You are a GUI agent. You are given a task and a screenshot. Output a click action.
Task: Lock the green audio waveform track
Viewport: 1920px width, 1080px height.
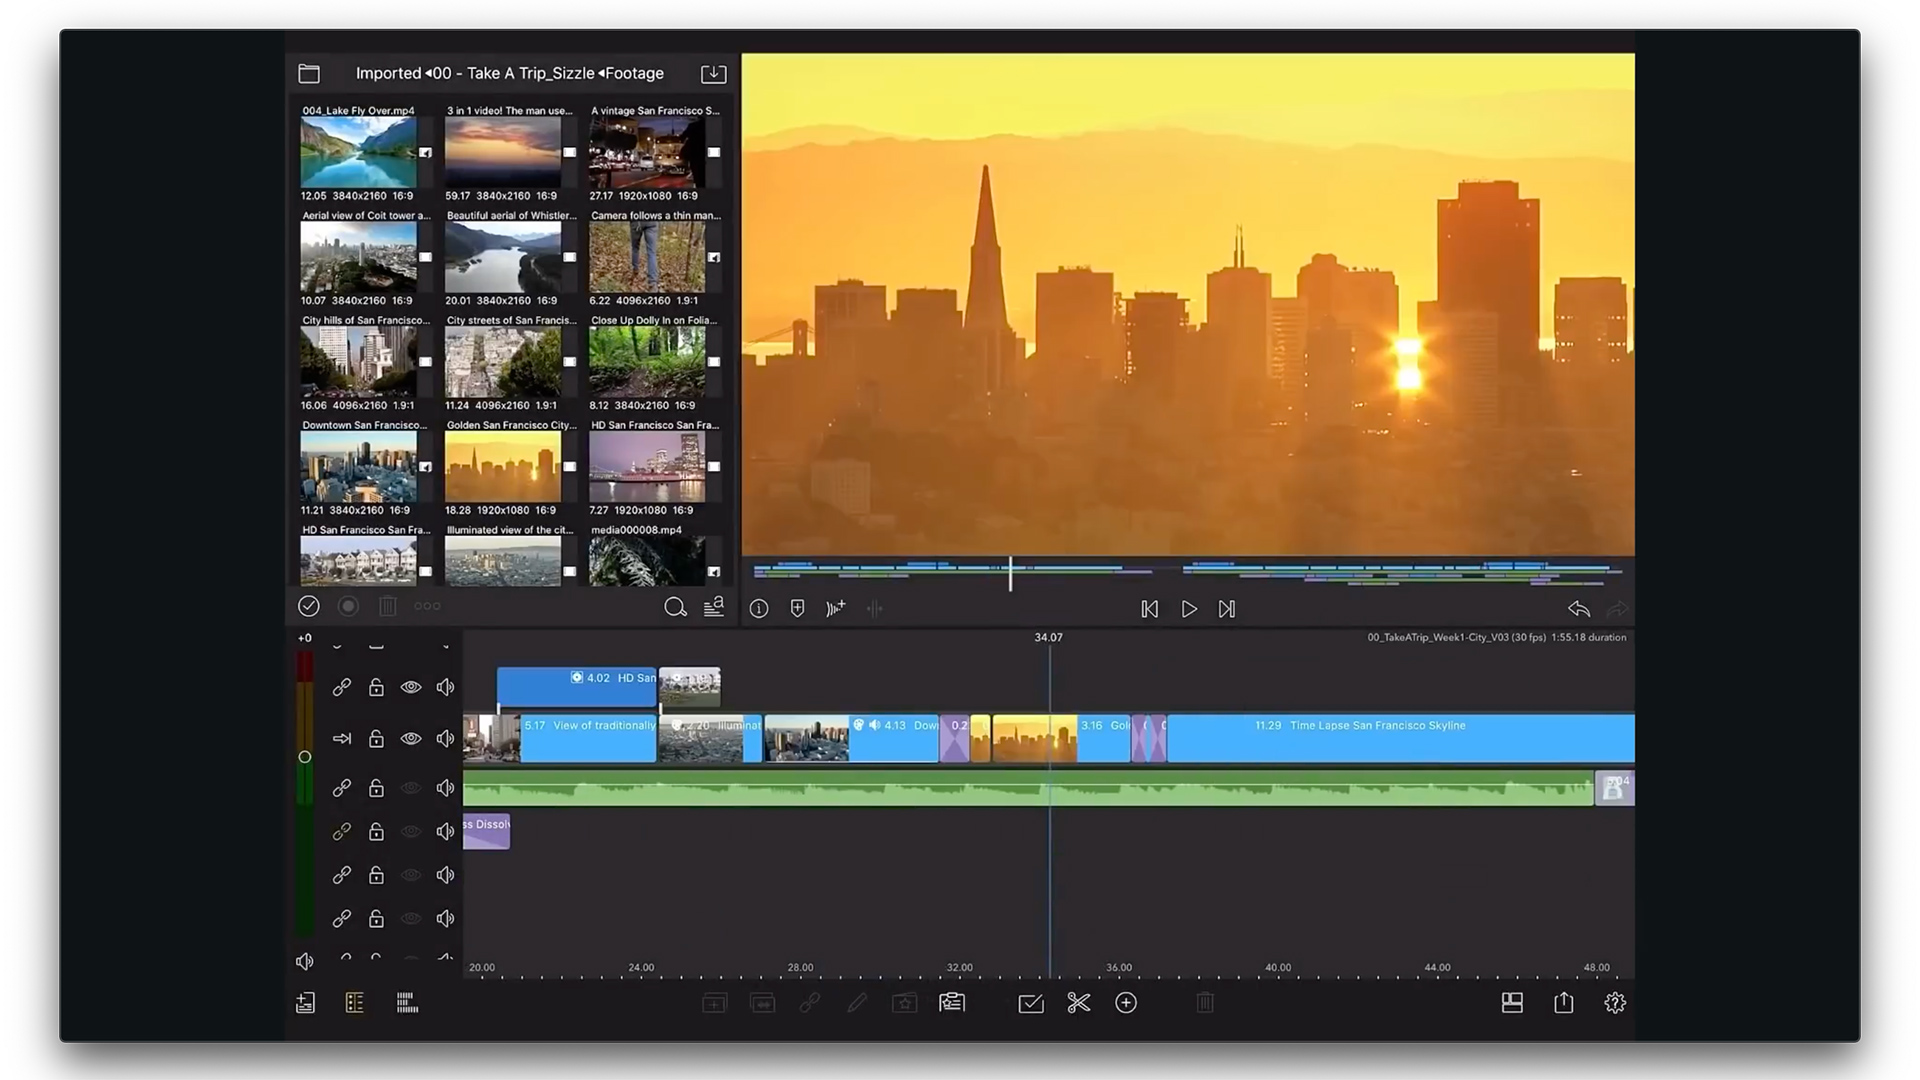pyautogui.click(x=376, y=788)
